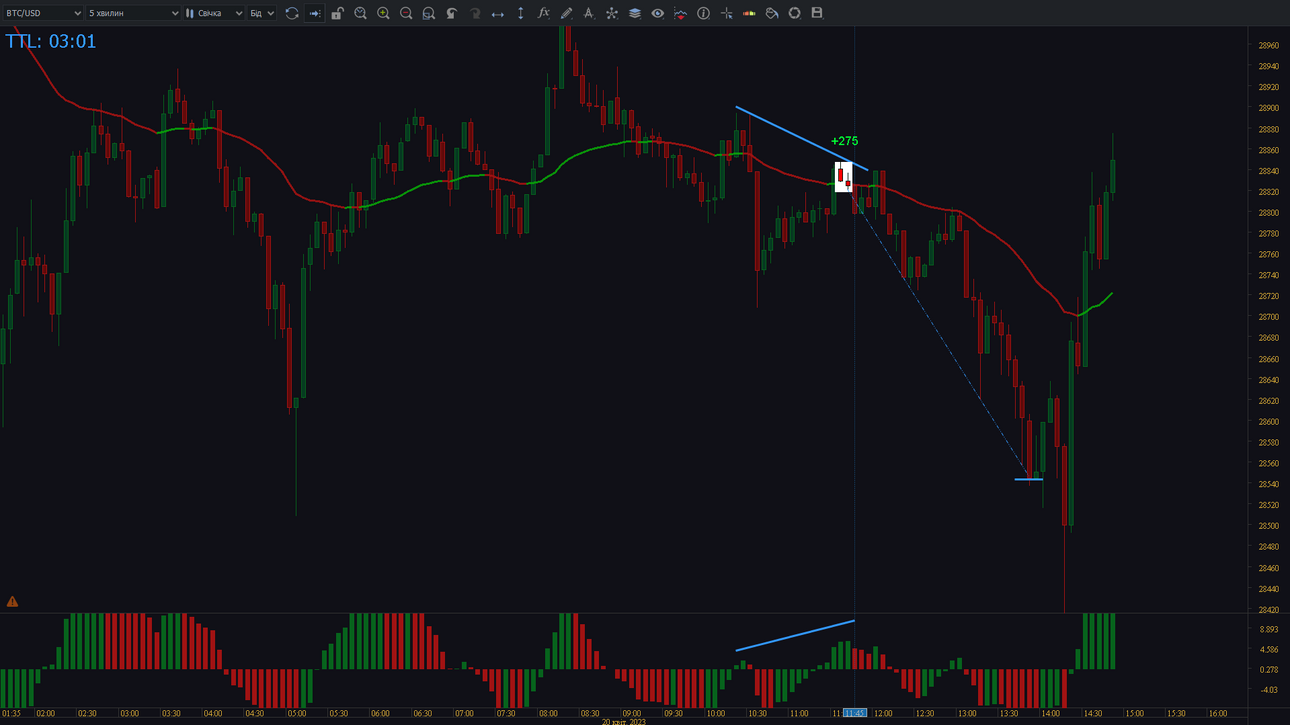The image size is (1290, 725).
Task: Click the 08:00 time axis label
Action: 548,713
